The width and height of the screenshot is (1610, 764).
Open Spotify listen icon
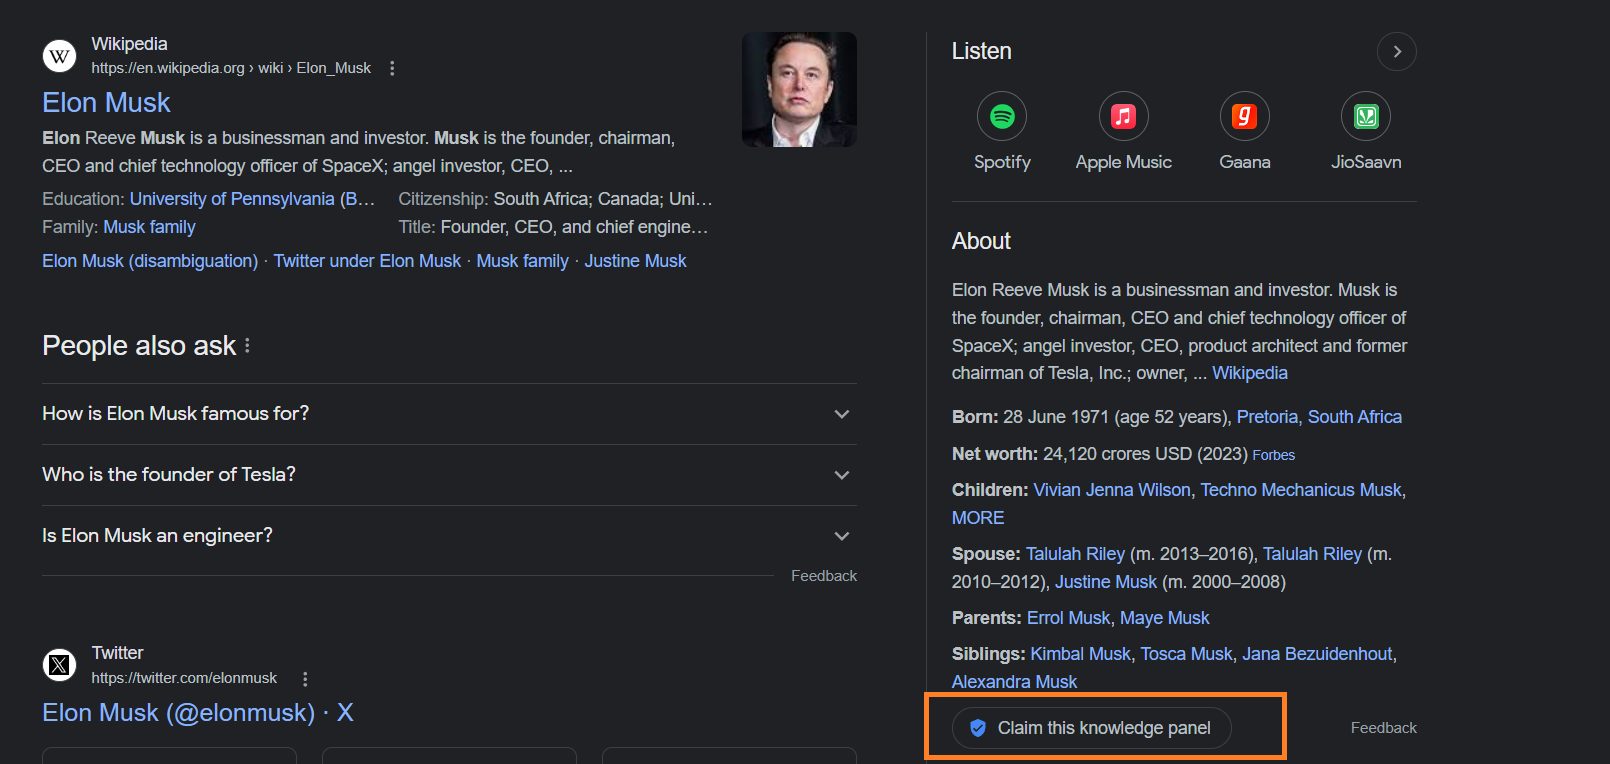[x=1002, y=117]
